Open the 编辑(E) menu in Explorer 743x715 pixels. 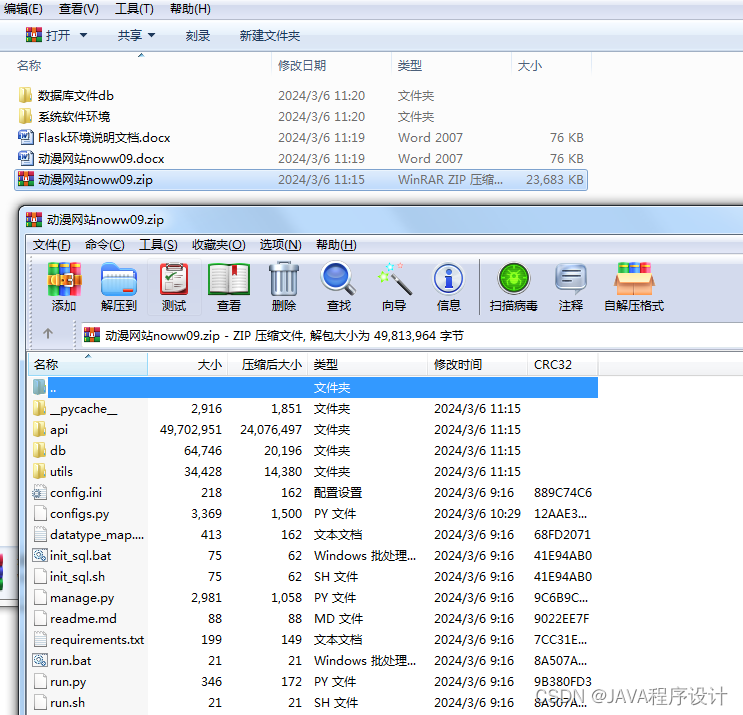pyautogui.click(x=23, y=9)
